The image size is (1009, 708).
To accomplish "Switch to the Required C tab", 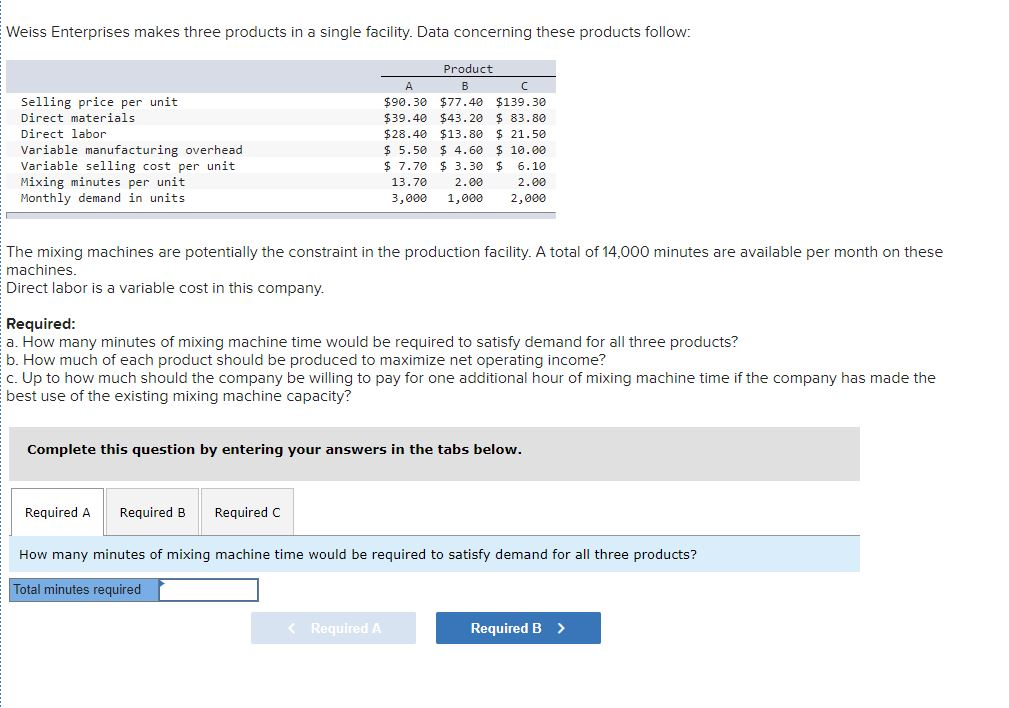I will [246, 511].
